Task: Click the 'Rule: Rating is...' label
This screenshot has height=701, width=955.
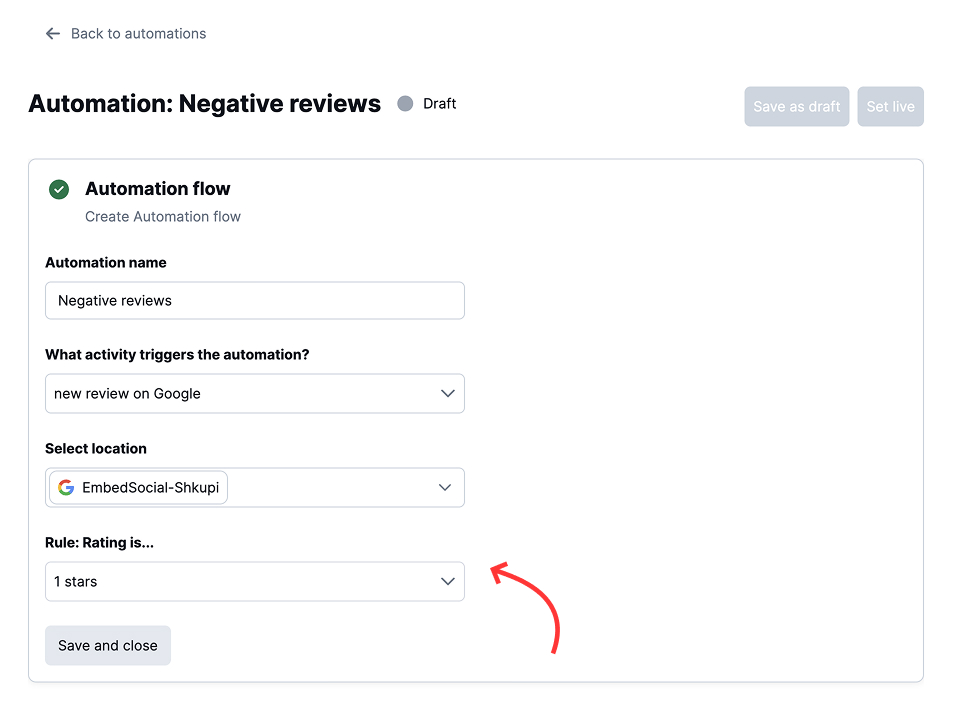Action: (100, 543)
